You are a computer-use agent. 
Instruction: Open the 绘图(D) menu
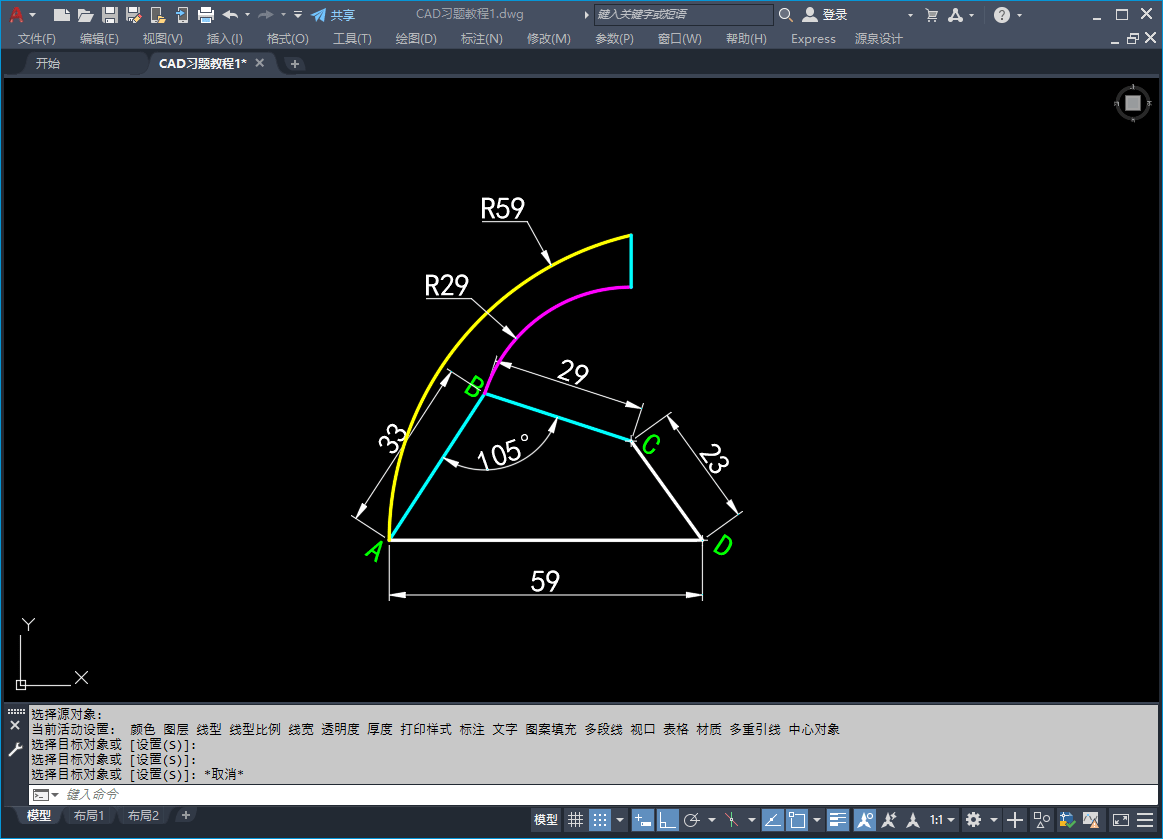tap(416, 39)
